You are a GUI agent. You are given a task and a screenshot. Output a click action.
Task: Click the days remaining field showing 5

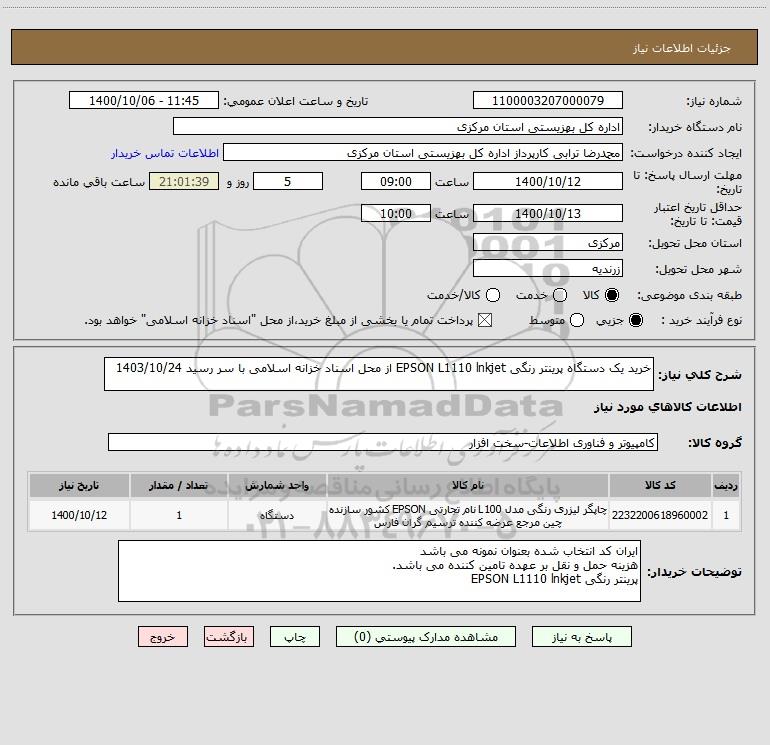pos(288,181)
